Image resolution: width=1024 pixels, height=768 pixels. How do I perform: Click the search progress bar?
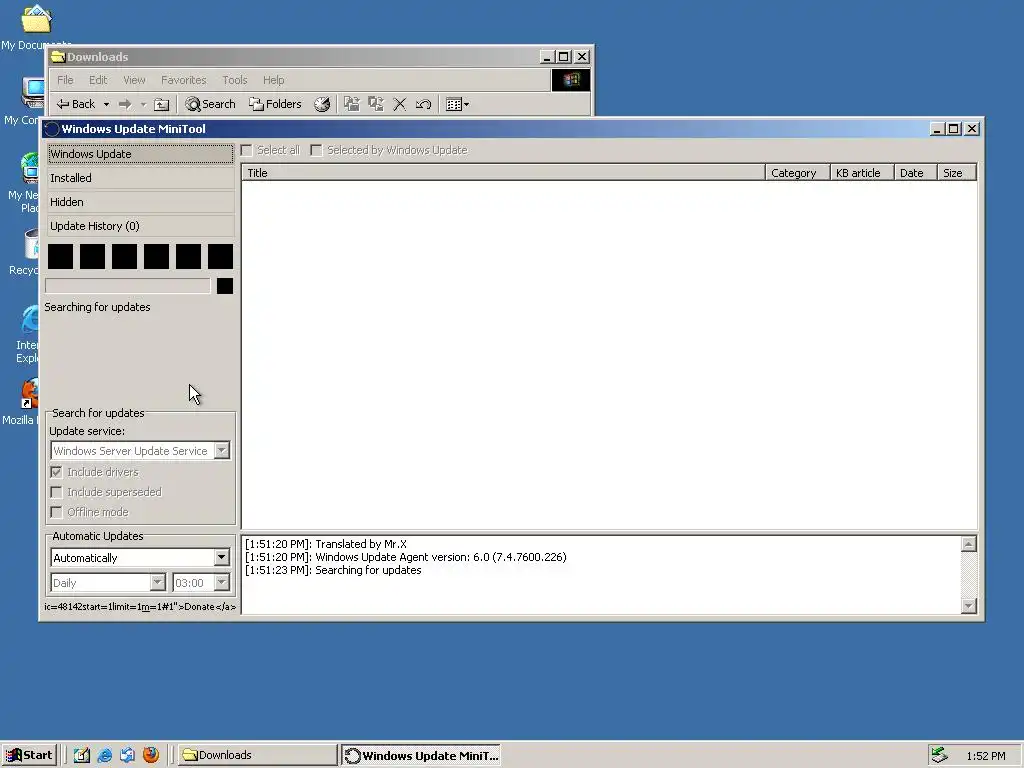point(128,285)
